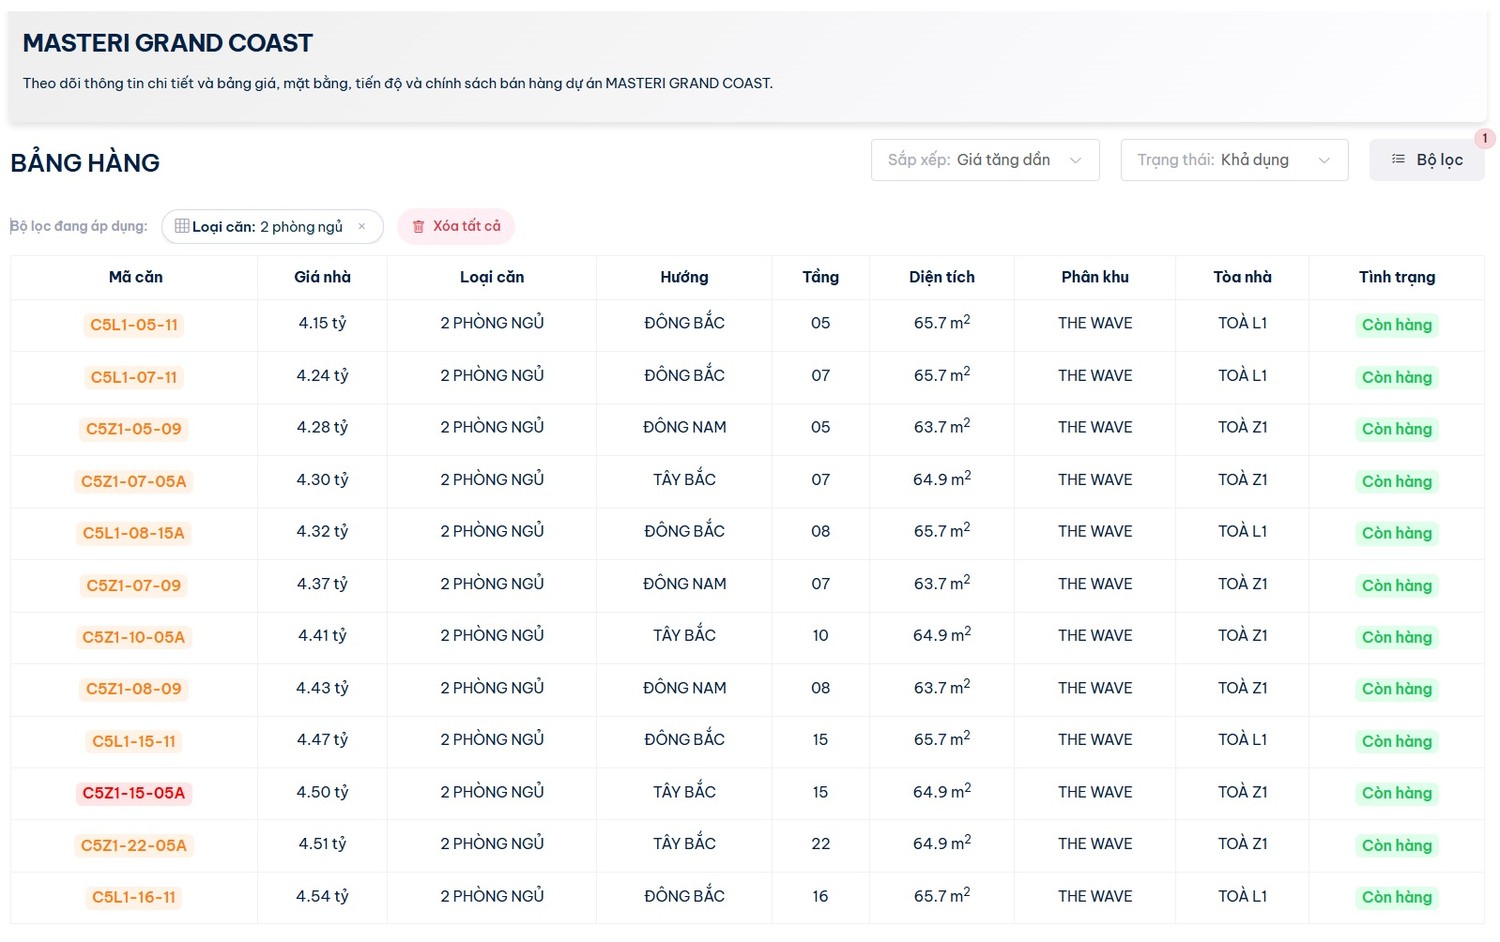Expand the Trạng thái status dropdown
The image size is (1500, 942).
pos(1233,160)
